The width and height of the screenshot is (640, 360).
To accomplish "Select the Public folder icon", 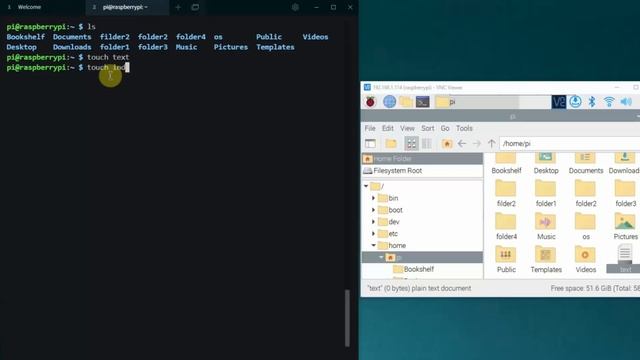I will (506, 259).
